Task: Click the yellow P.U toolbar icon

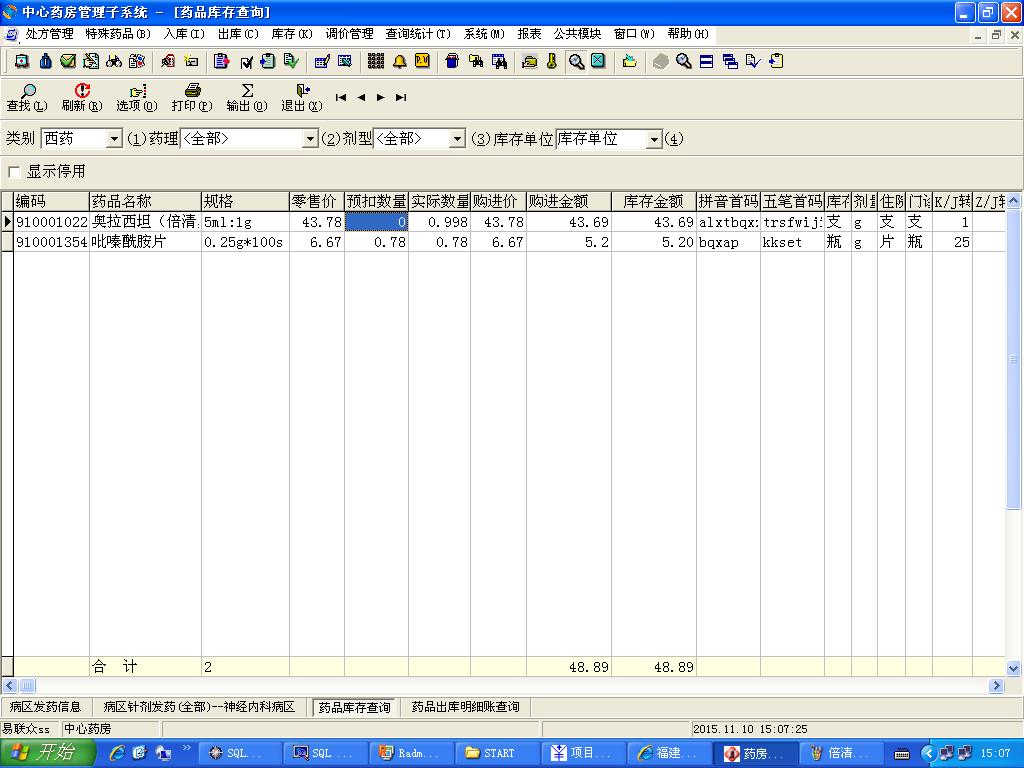Action: [423, 61]
